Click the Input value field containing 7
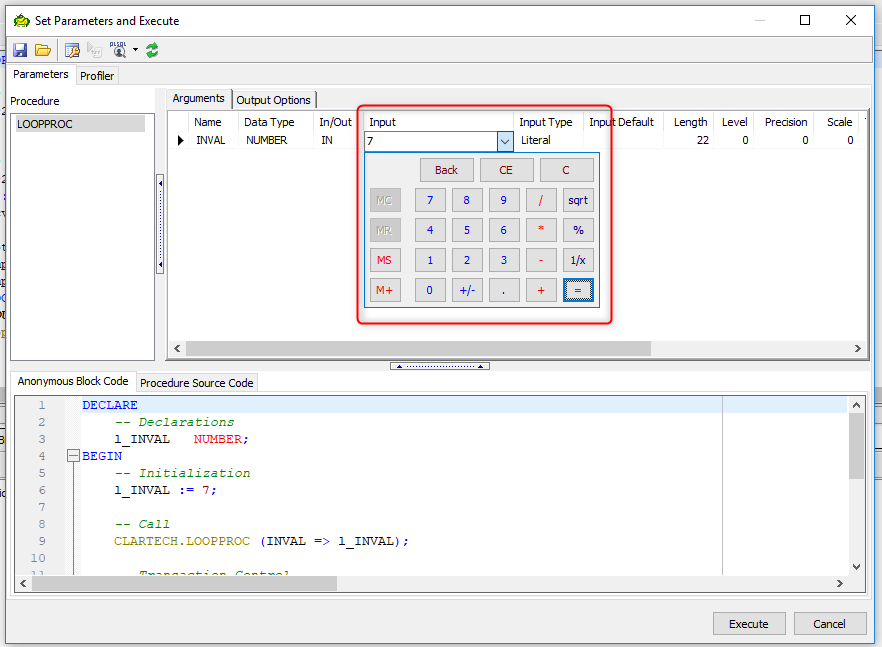The image size is (882, 647). 431,141
